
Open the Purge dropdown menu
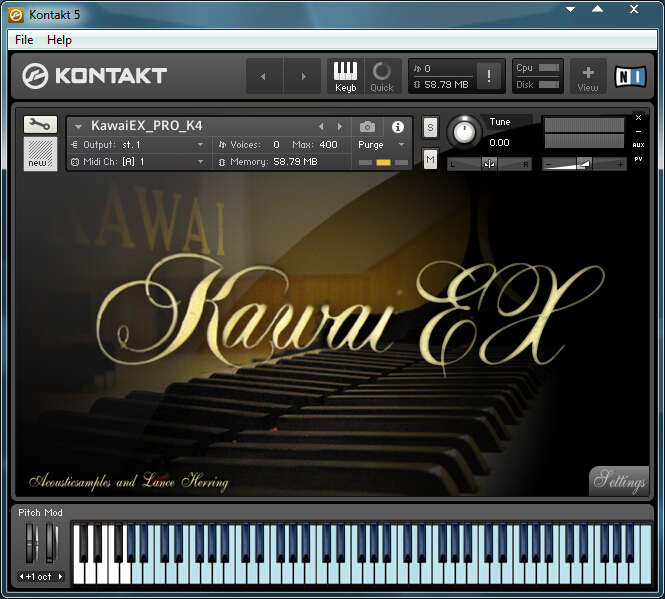tap(381, 145)
